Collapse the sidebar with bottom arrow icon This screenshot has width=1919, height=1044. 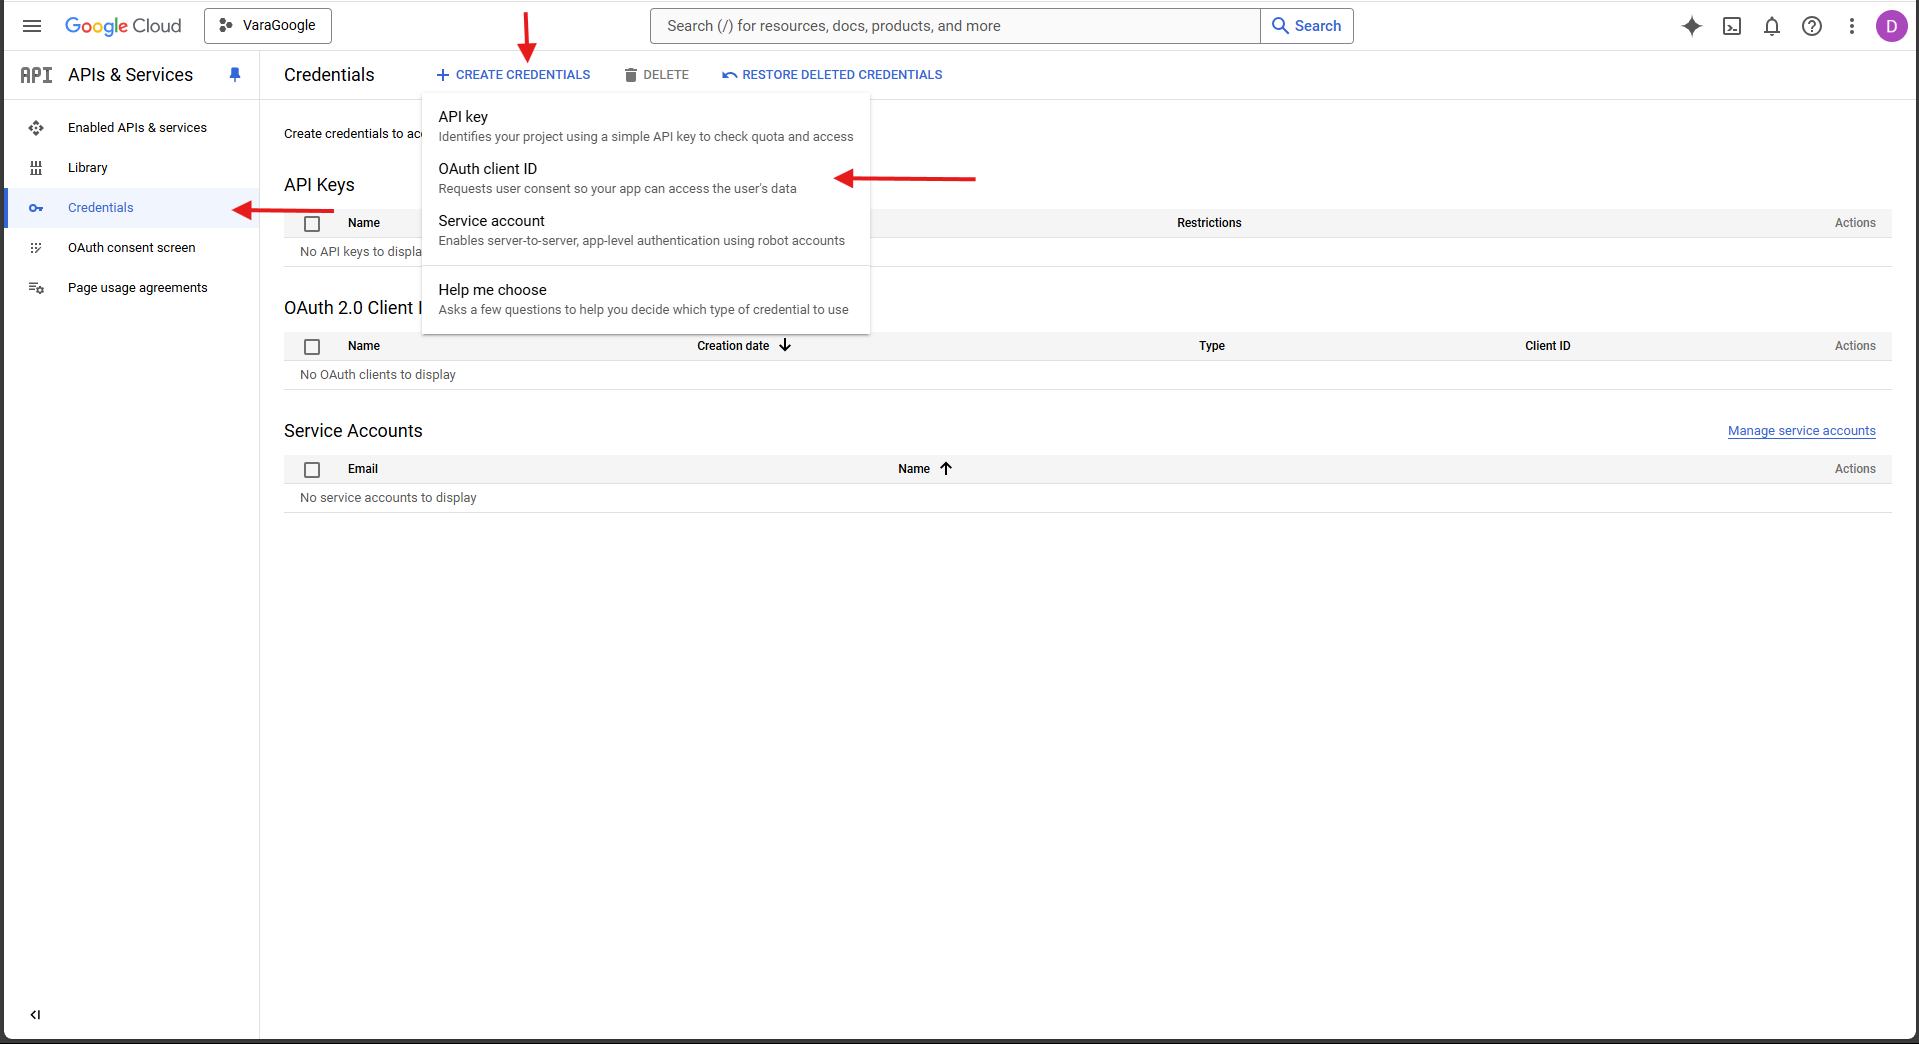click(35, 1015)
